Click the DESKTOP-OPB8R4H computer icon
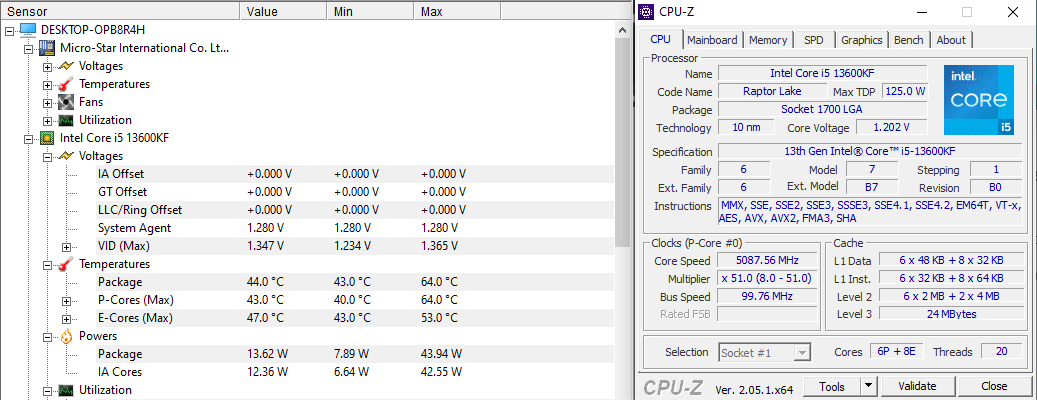Image resolution: width=1037 pixels, height=400 pixels. (x=27, y=30)
